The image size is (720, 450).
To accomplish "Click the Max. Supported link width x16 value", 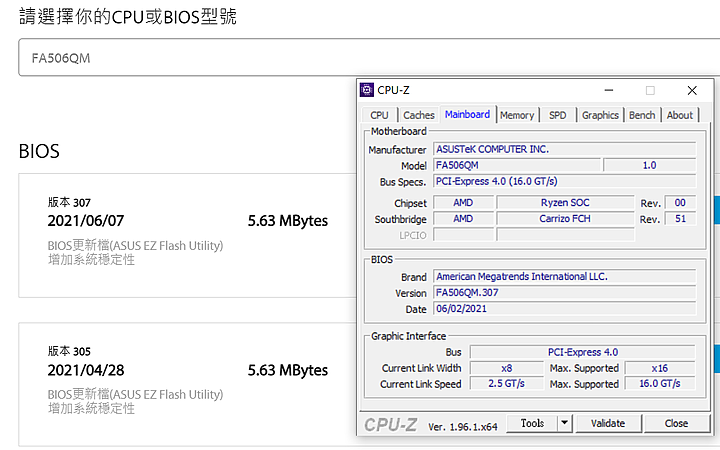I will [660, 368].
